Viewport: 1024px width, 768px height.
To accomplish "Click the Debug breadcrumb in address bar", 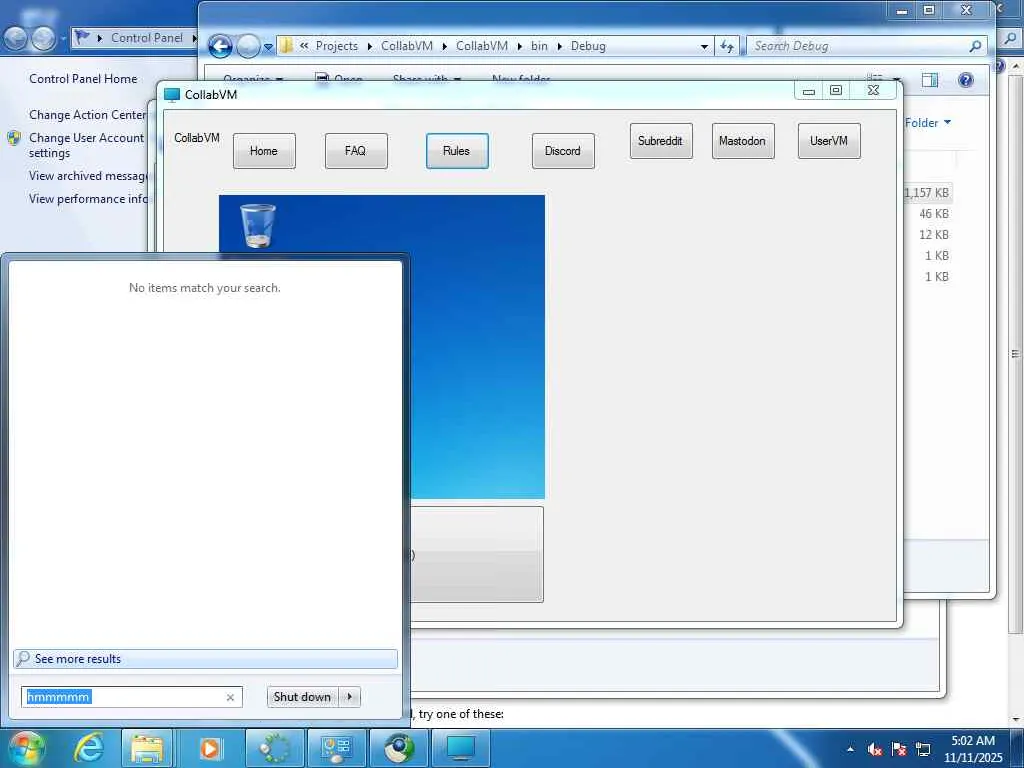I will (x=588, y=46).
